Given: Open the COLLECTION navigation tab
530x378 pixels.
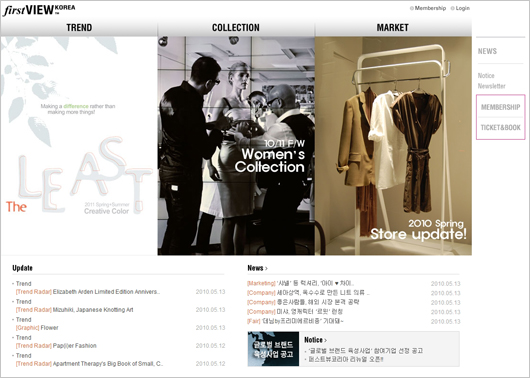Looking at the screenshot, I should [x=236, y=28].
